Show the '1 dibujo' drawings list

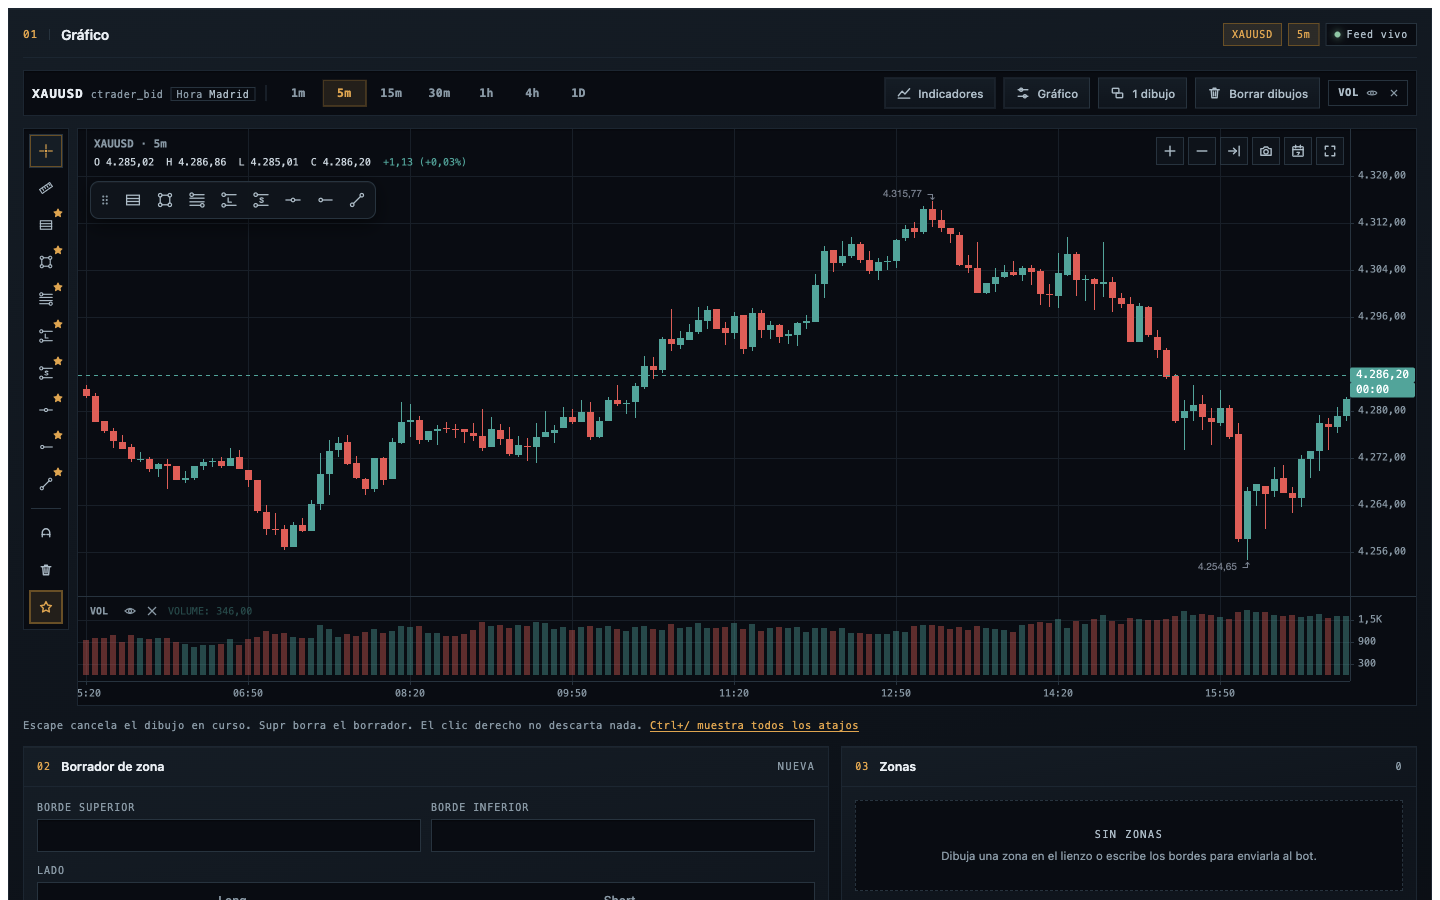(1143, 93)
